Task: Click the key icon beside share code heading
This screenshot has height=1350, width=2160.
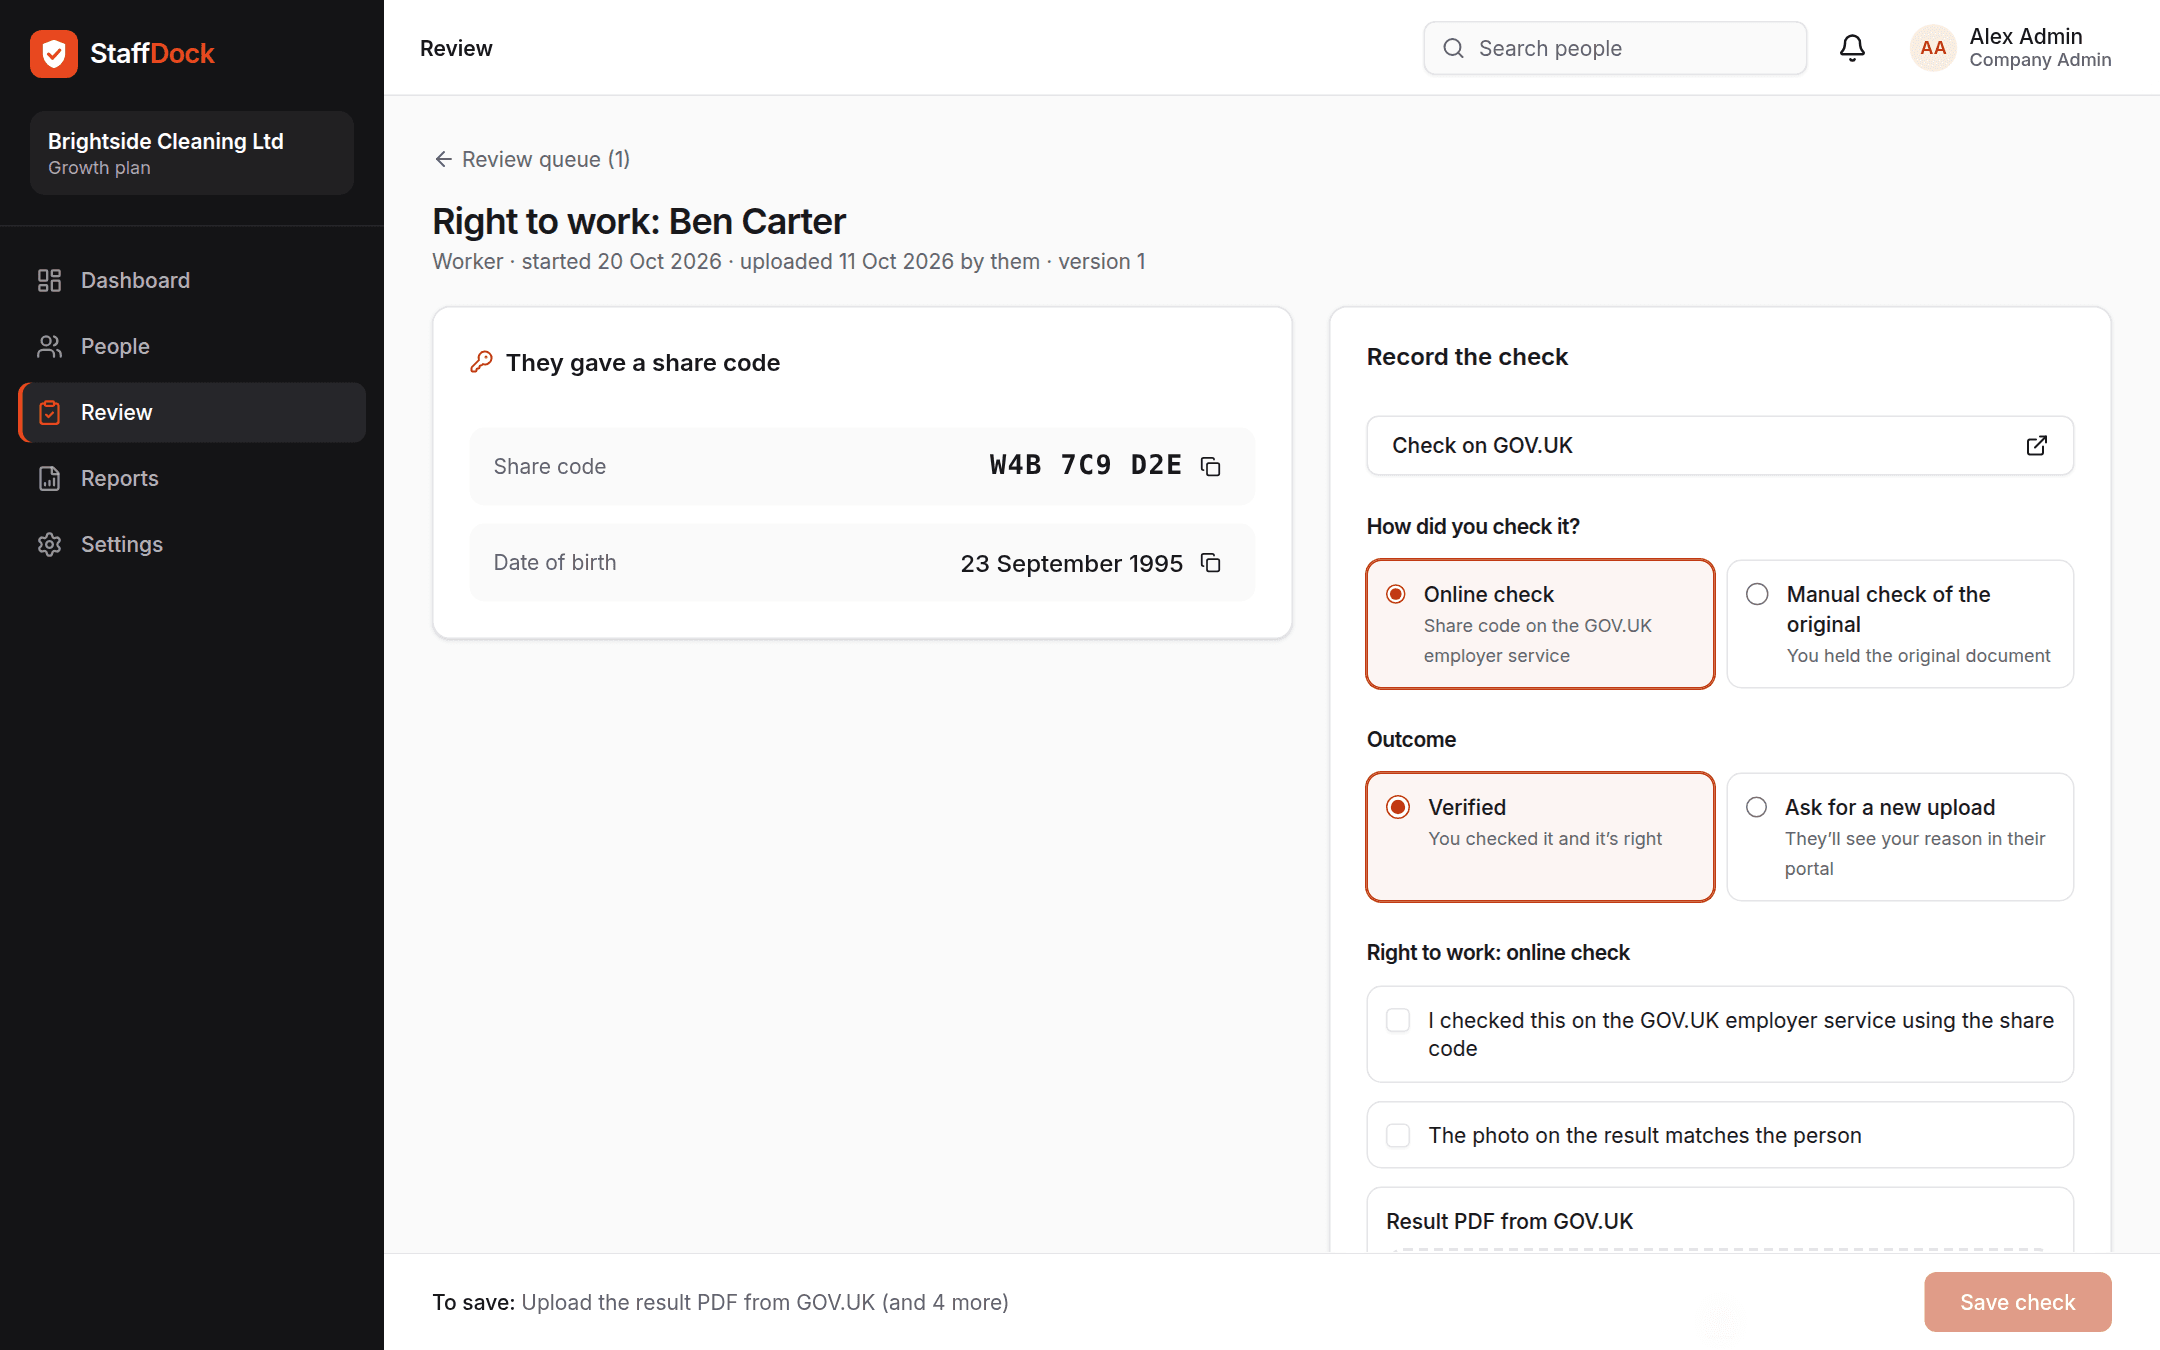Action: pos(482,362)
